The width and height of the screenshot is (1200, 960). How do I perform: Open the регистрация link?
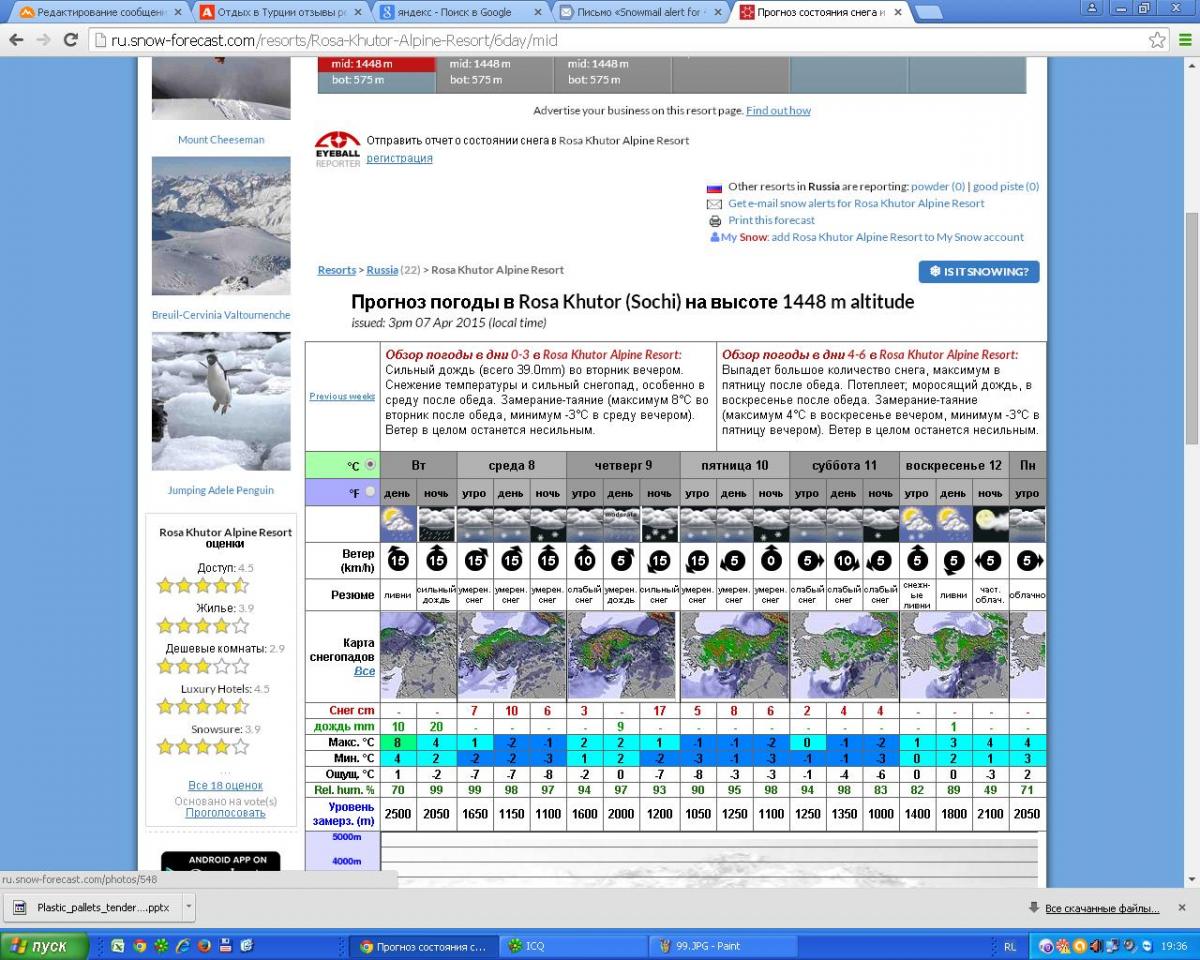click(399, 158)
